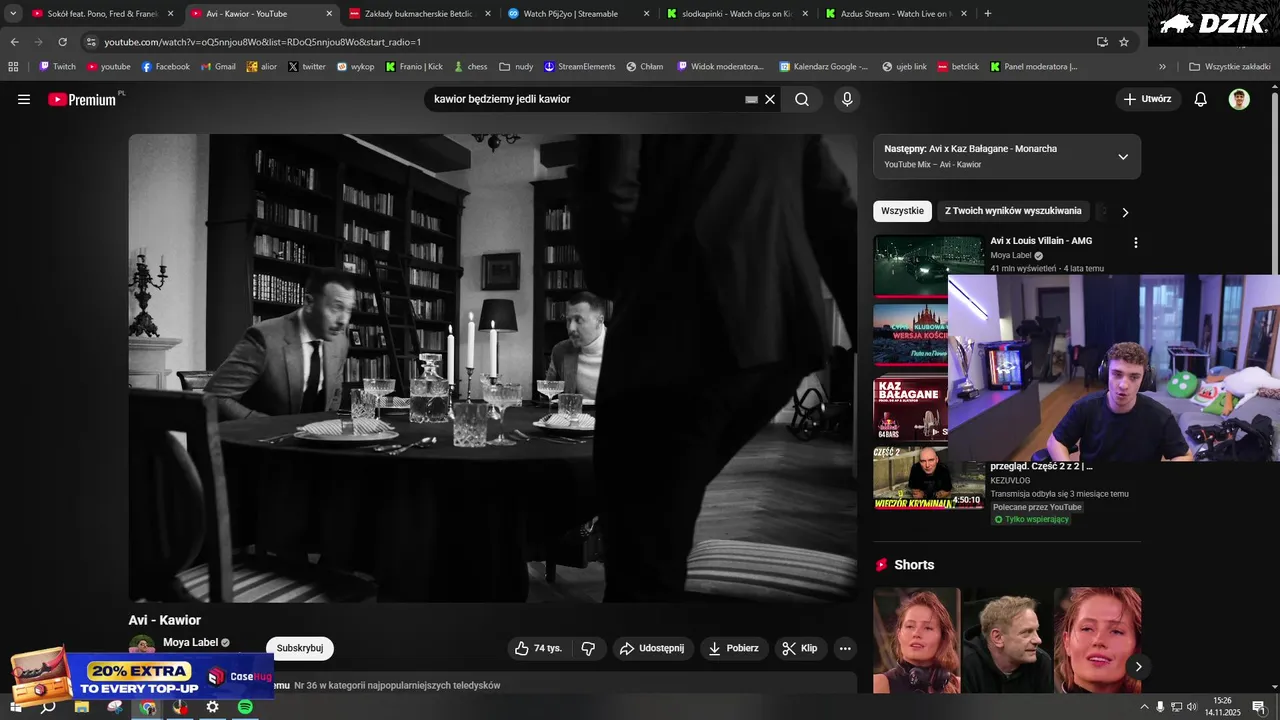
Task: Open account avatar menu
Action: point(1239,99)
